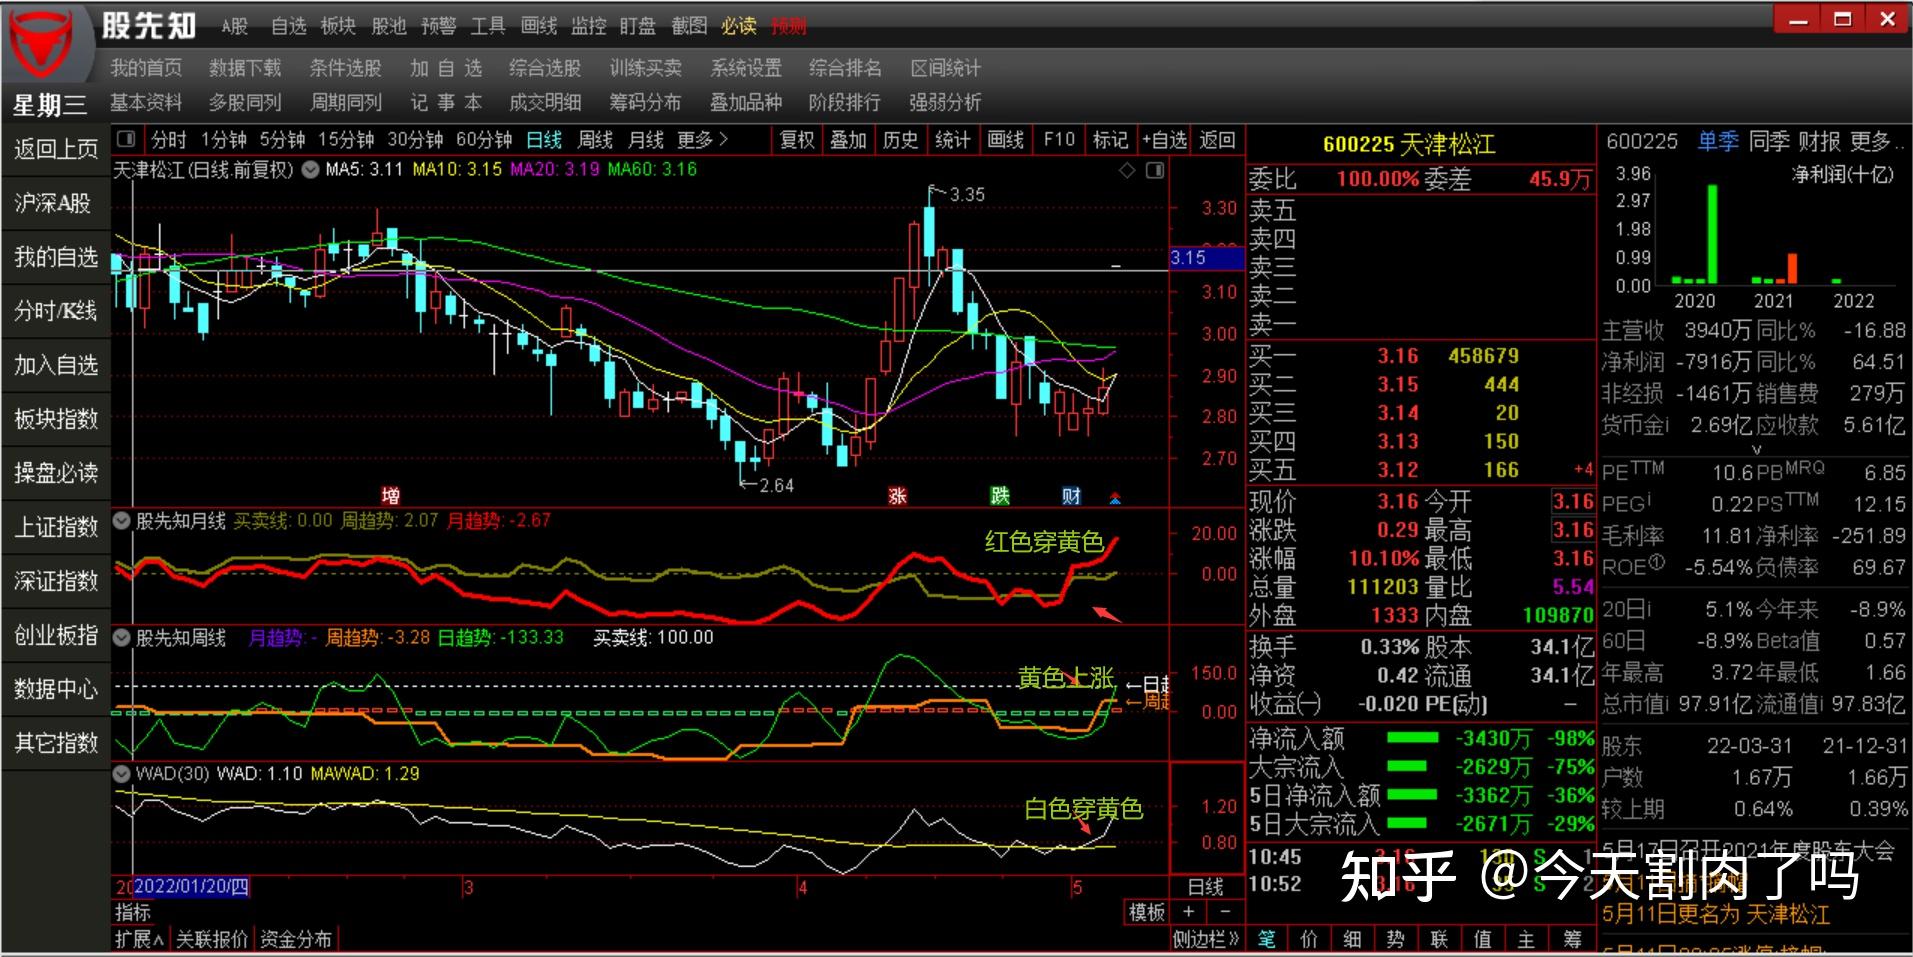Select the 周线 weekly period
This screenshot has width=1913, height=957.
(x=595, y=140)
